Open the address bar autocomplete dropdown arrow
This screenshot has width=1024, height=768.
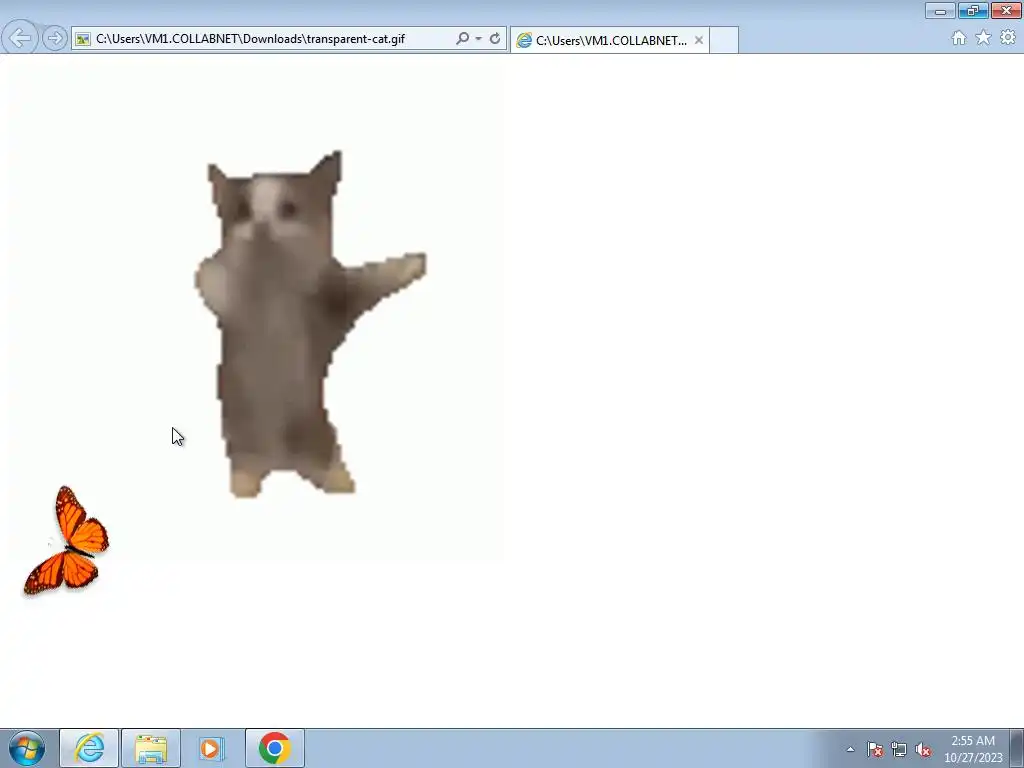pos(479,39)
